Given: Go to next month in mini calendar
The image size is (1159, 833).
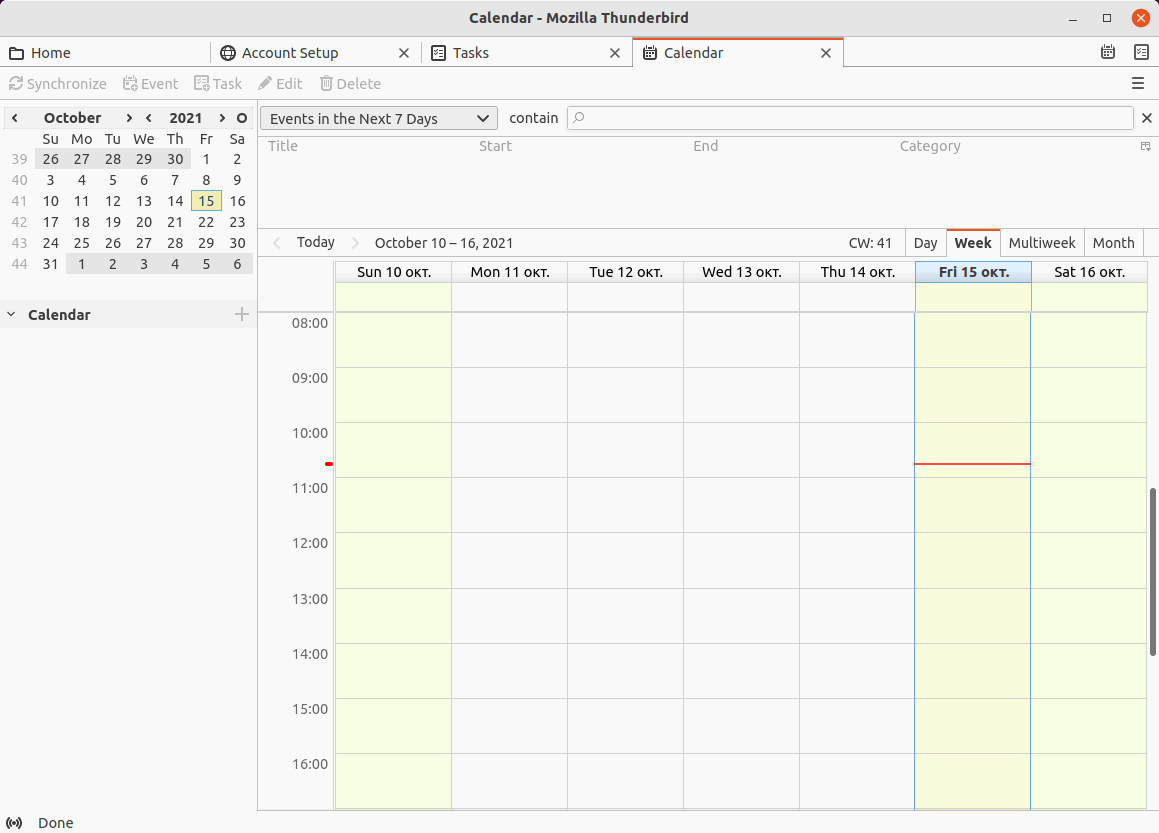Looking at the screenshot, I should 129,118.
